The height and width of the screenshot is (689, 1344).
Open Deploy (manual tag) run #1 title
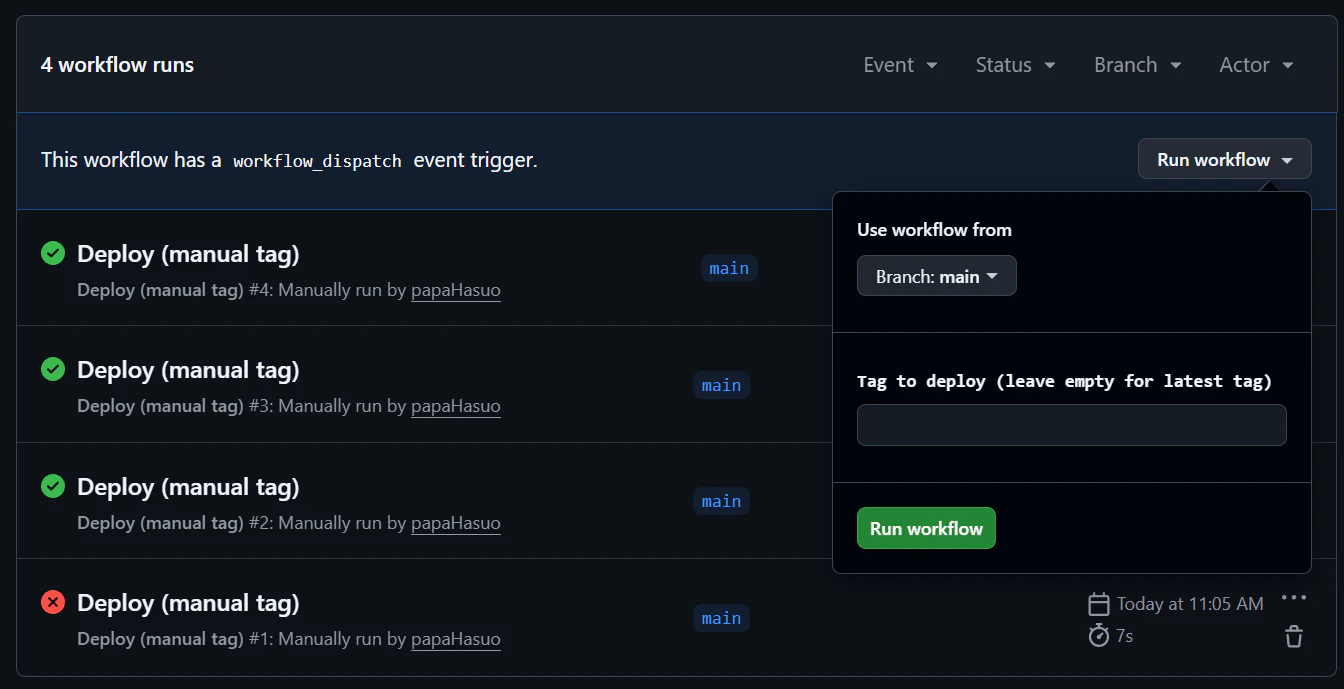[x=188, y=603]
